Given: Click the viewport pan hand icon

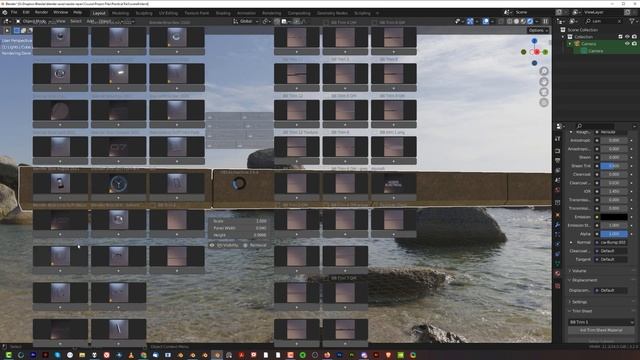Looking at the screenshot, I should point(544,82).
